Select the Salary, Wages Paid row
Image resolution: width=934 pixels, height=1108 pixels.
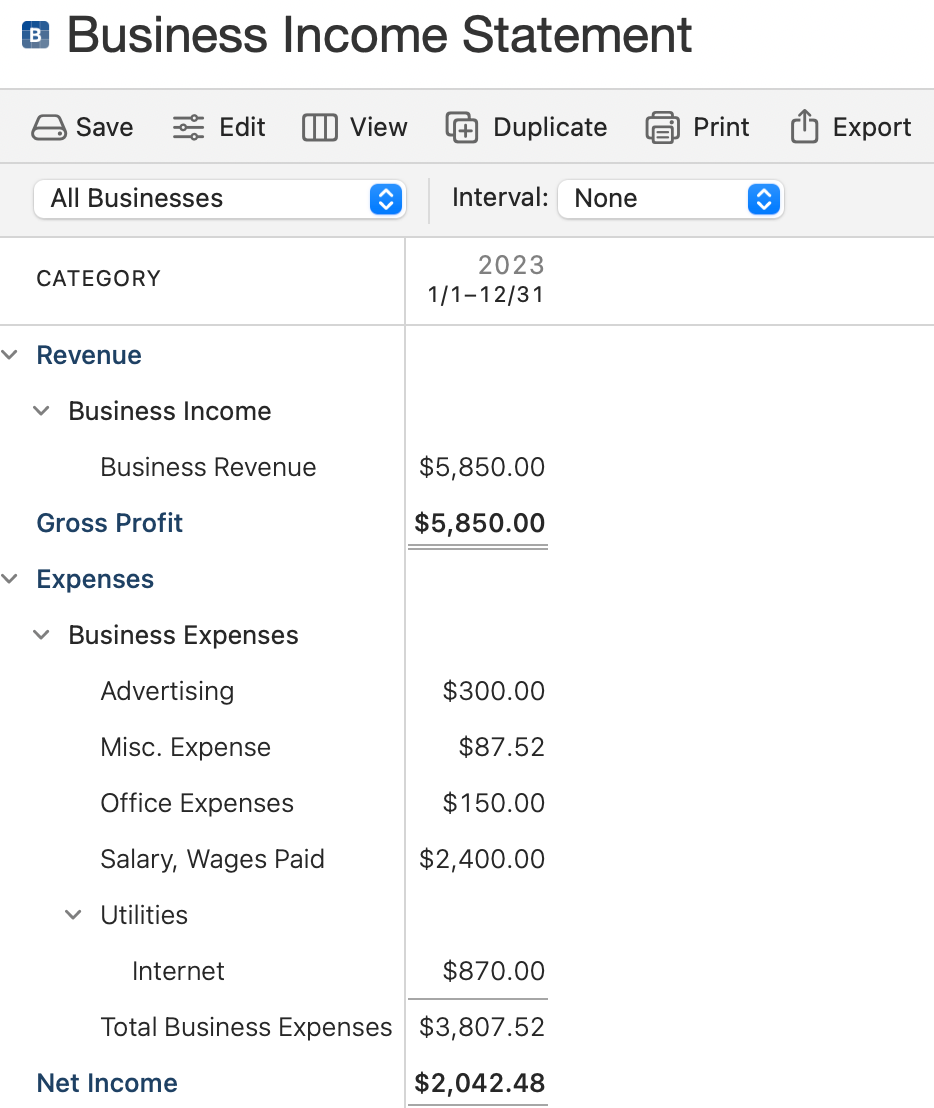[212, 859]
